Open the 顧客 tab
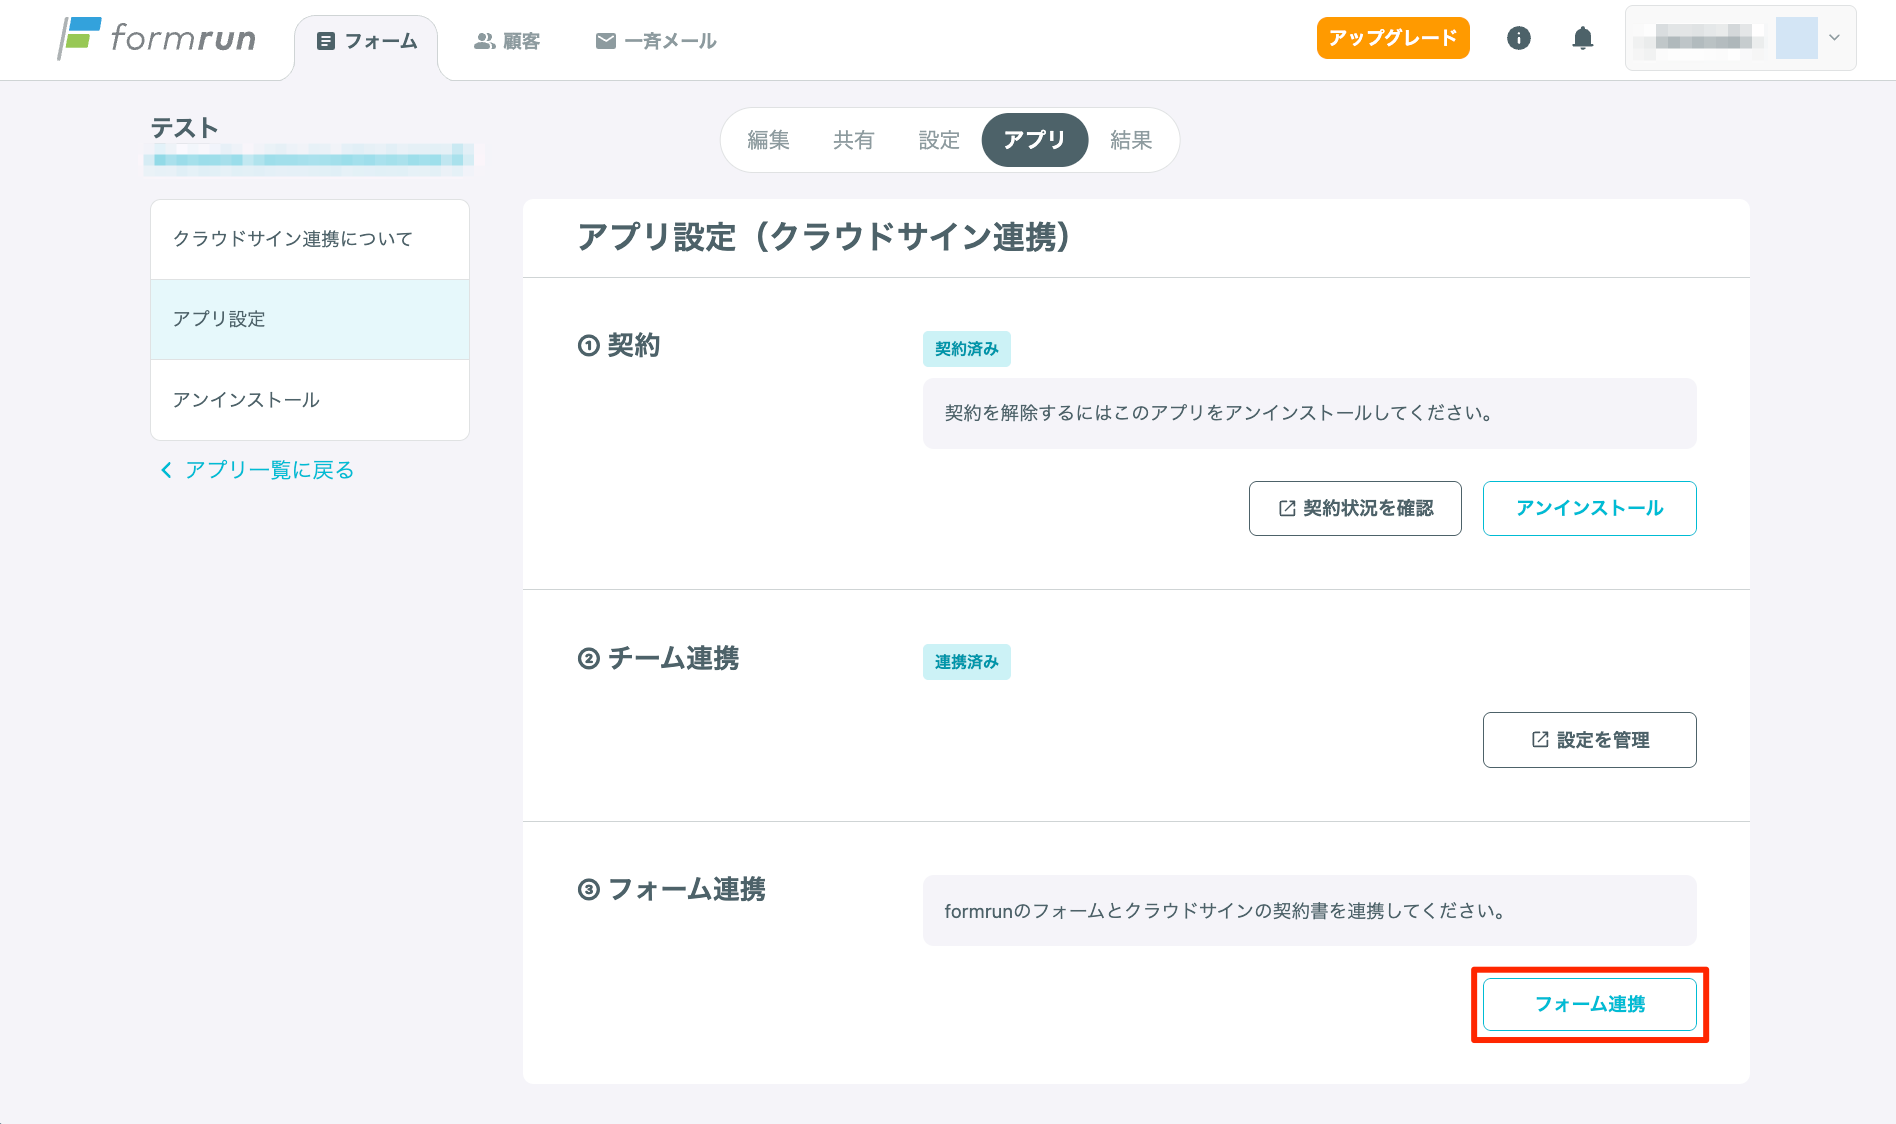This screenshot has width=1896, height=1124. 507,41
